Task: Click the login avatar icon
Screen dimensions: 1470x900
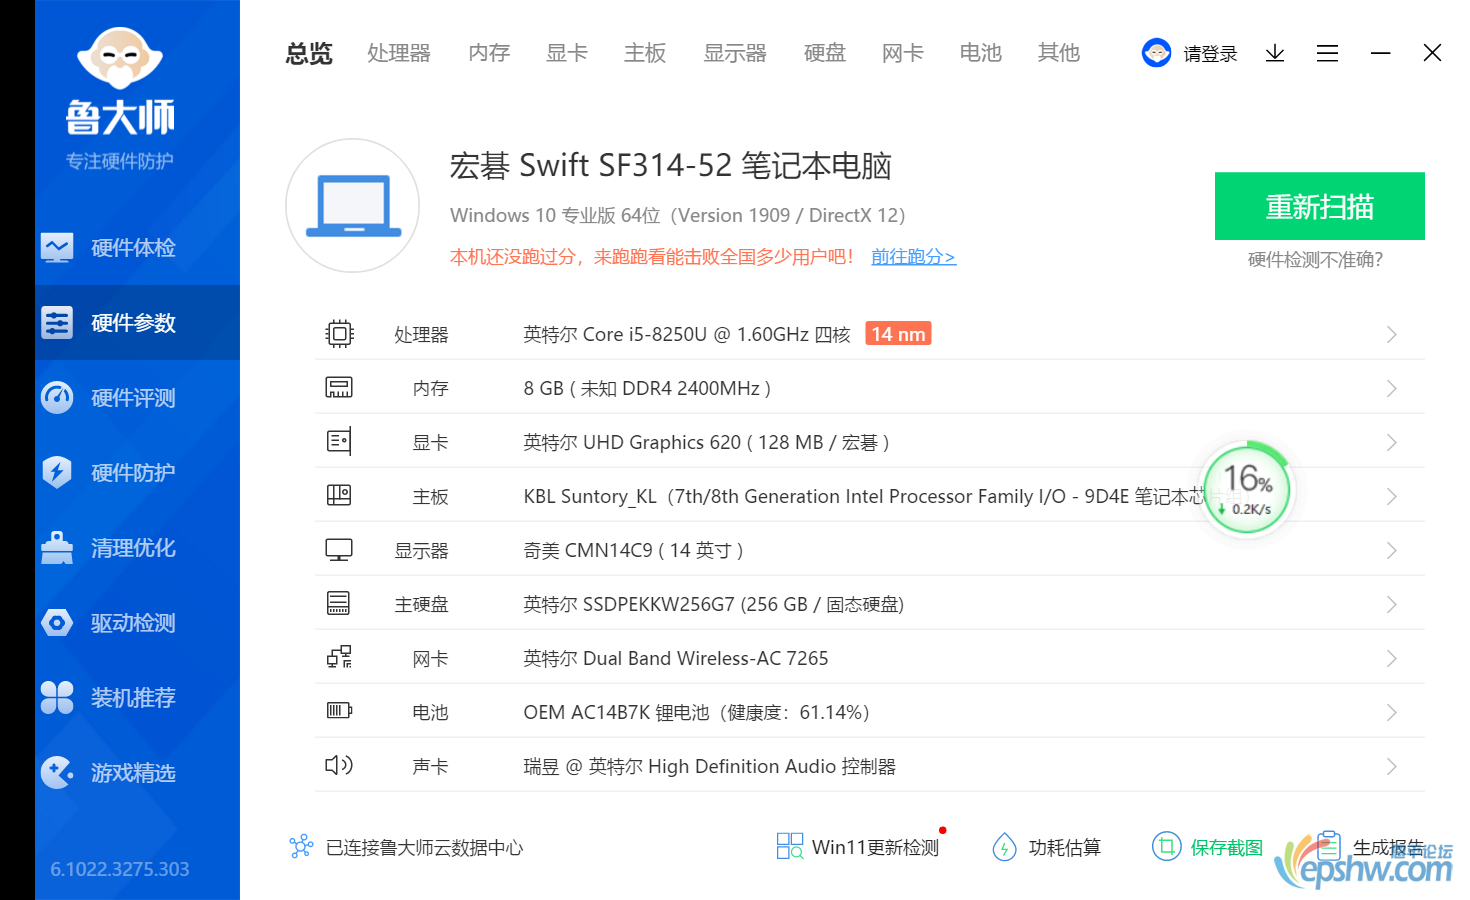Action: [1156, 53]
